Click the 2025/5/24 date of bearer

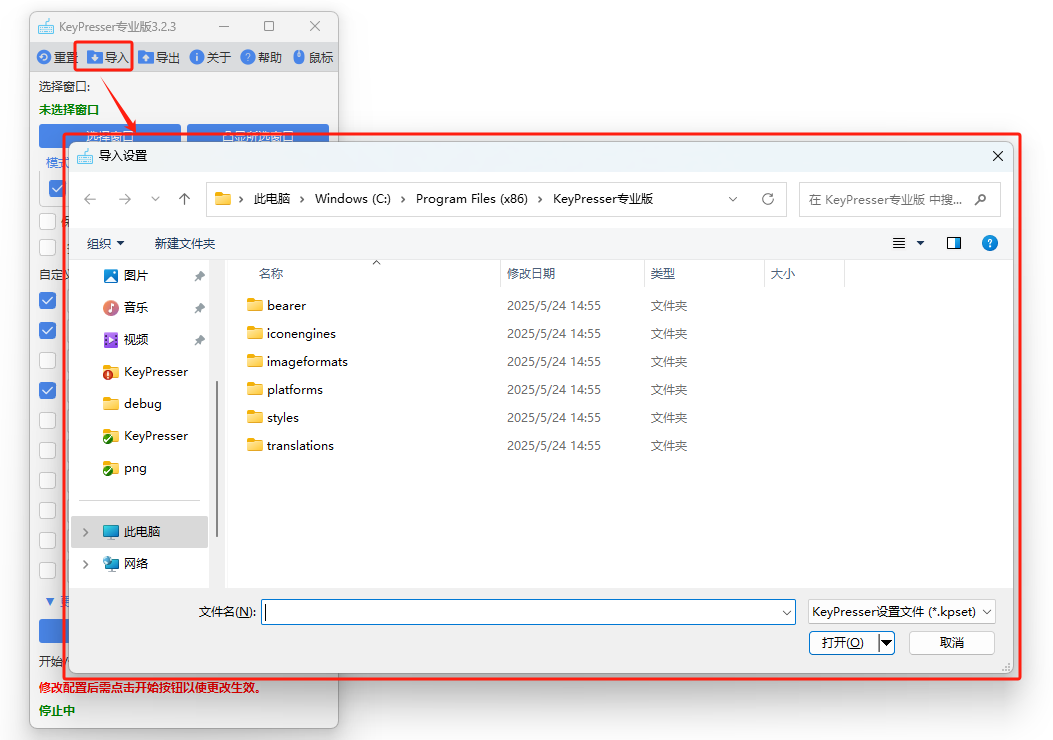553,306
